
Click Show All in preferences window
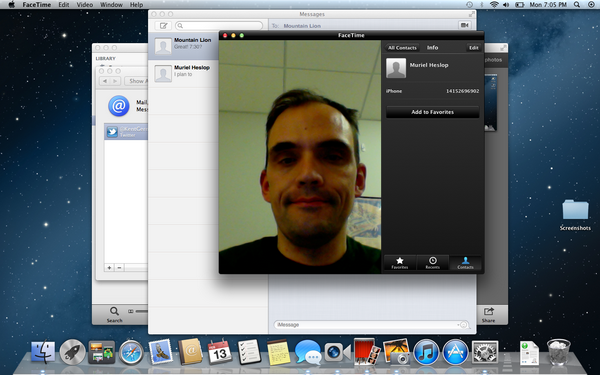pos(136,81)
